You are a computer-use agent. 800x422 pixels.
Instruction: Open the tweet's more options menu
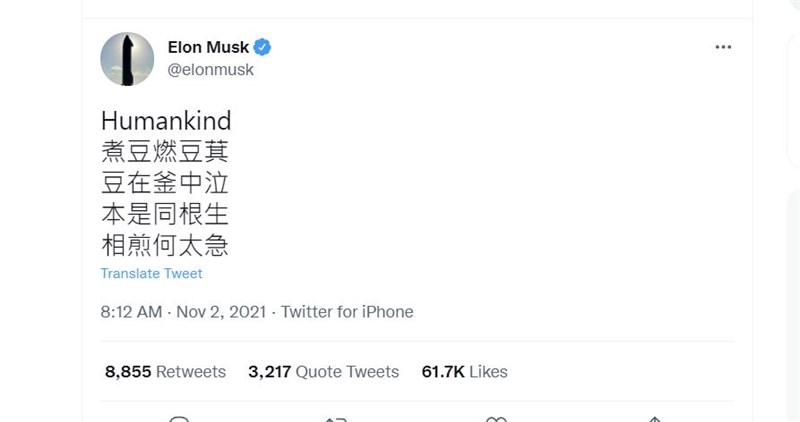pos(723,47)
